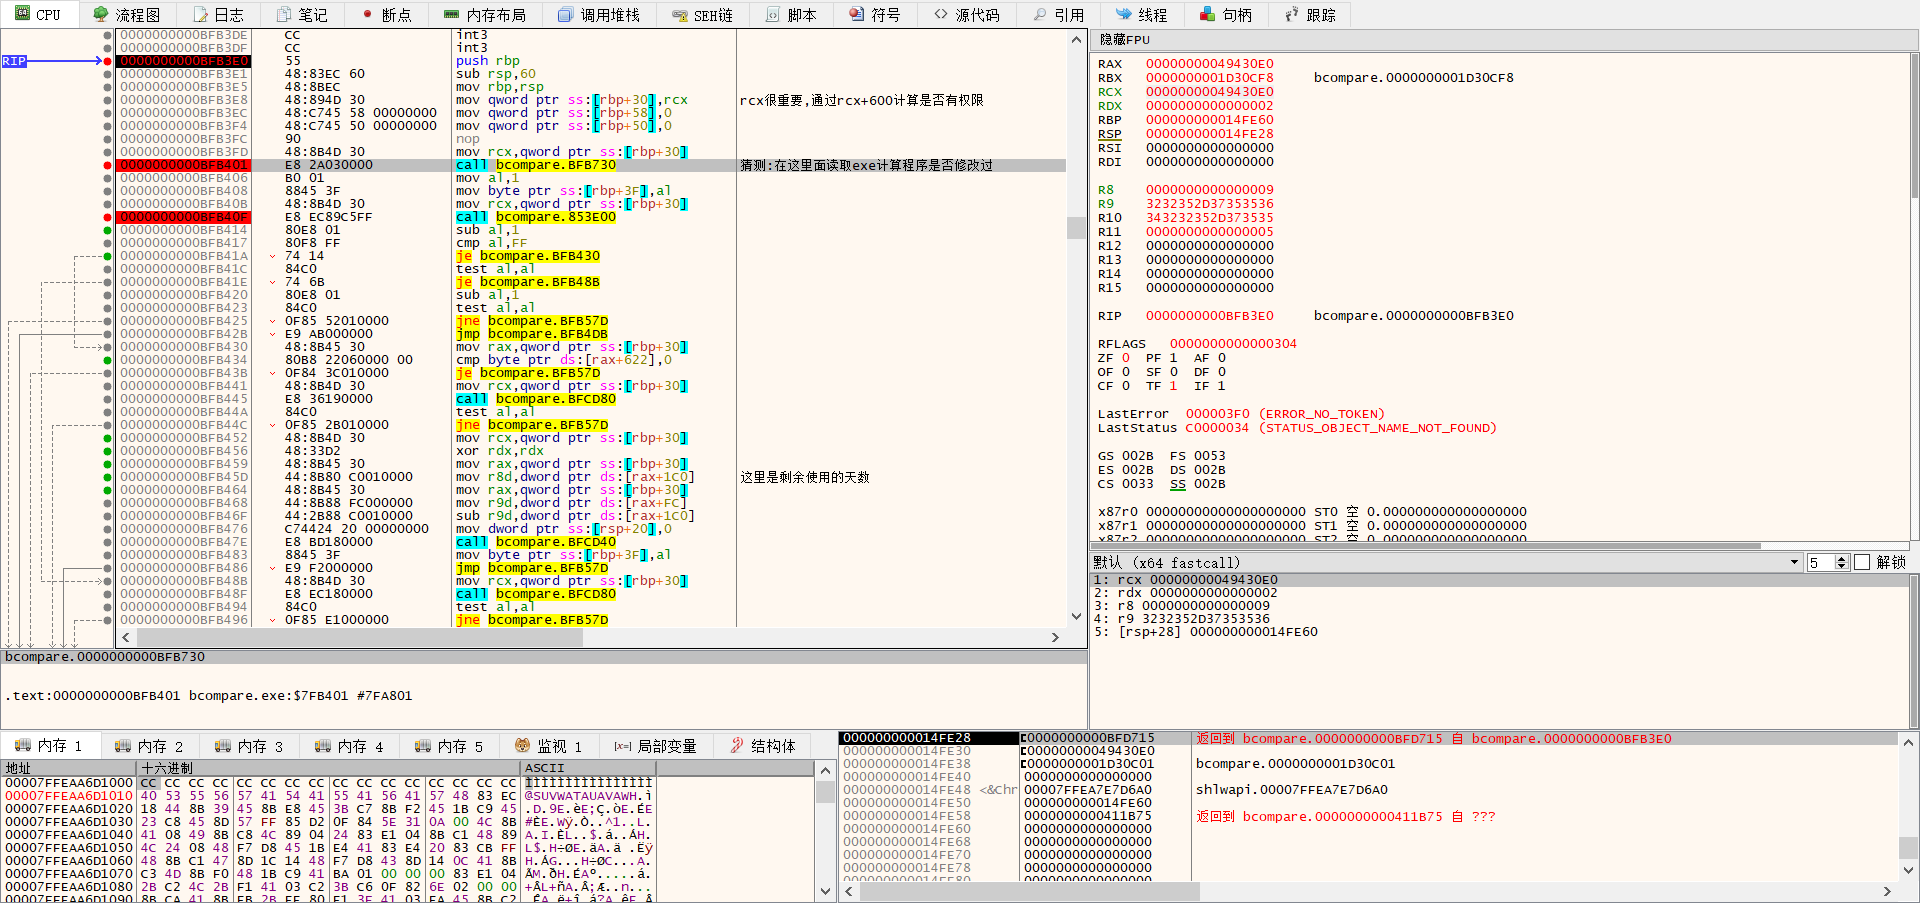Open the 内存布局 memory map tab
Image resolution: width=1920 pixels, height=903 pixels.
tap(485, 15)
